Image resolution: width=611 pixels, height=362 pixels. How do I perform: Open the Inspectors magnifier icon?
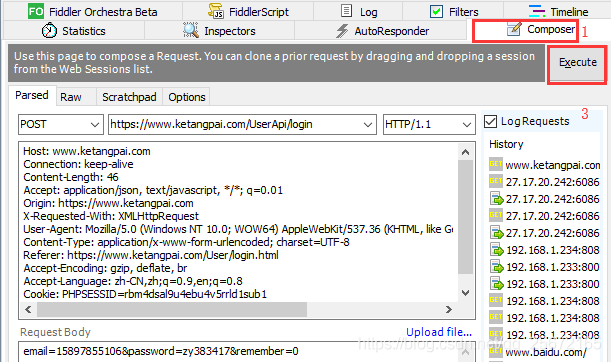pyautogui.click(x=191, y=30)
